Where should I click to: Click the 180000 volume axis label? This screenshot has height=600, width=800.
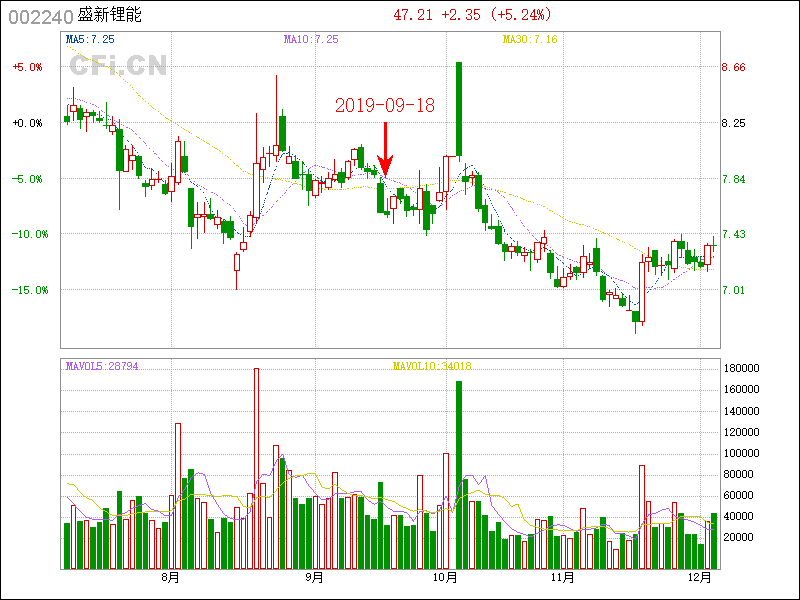tap(744, 369)
